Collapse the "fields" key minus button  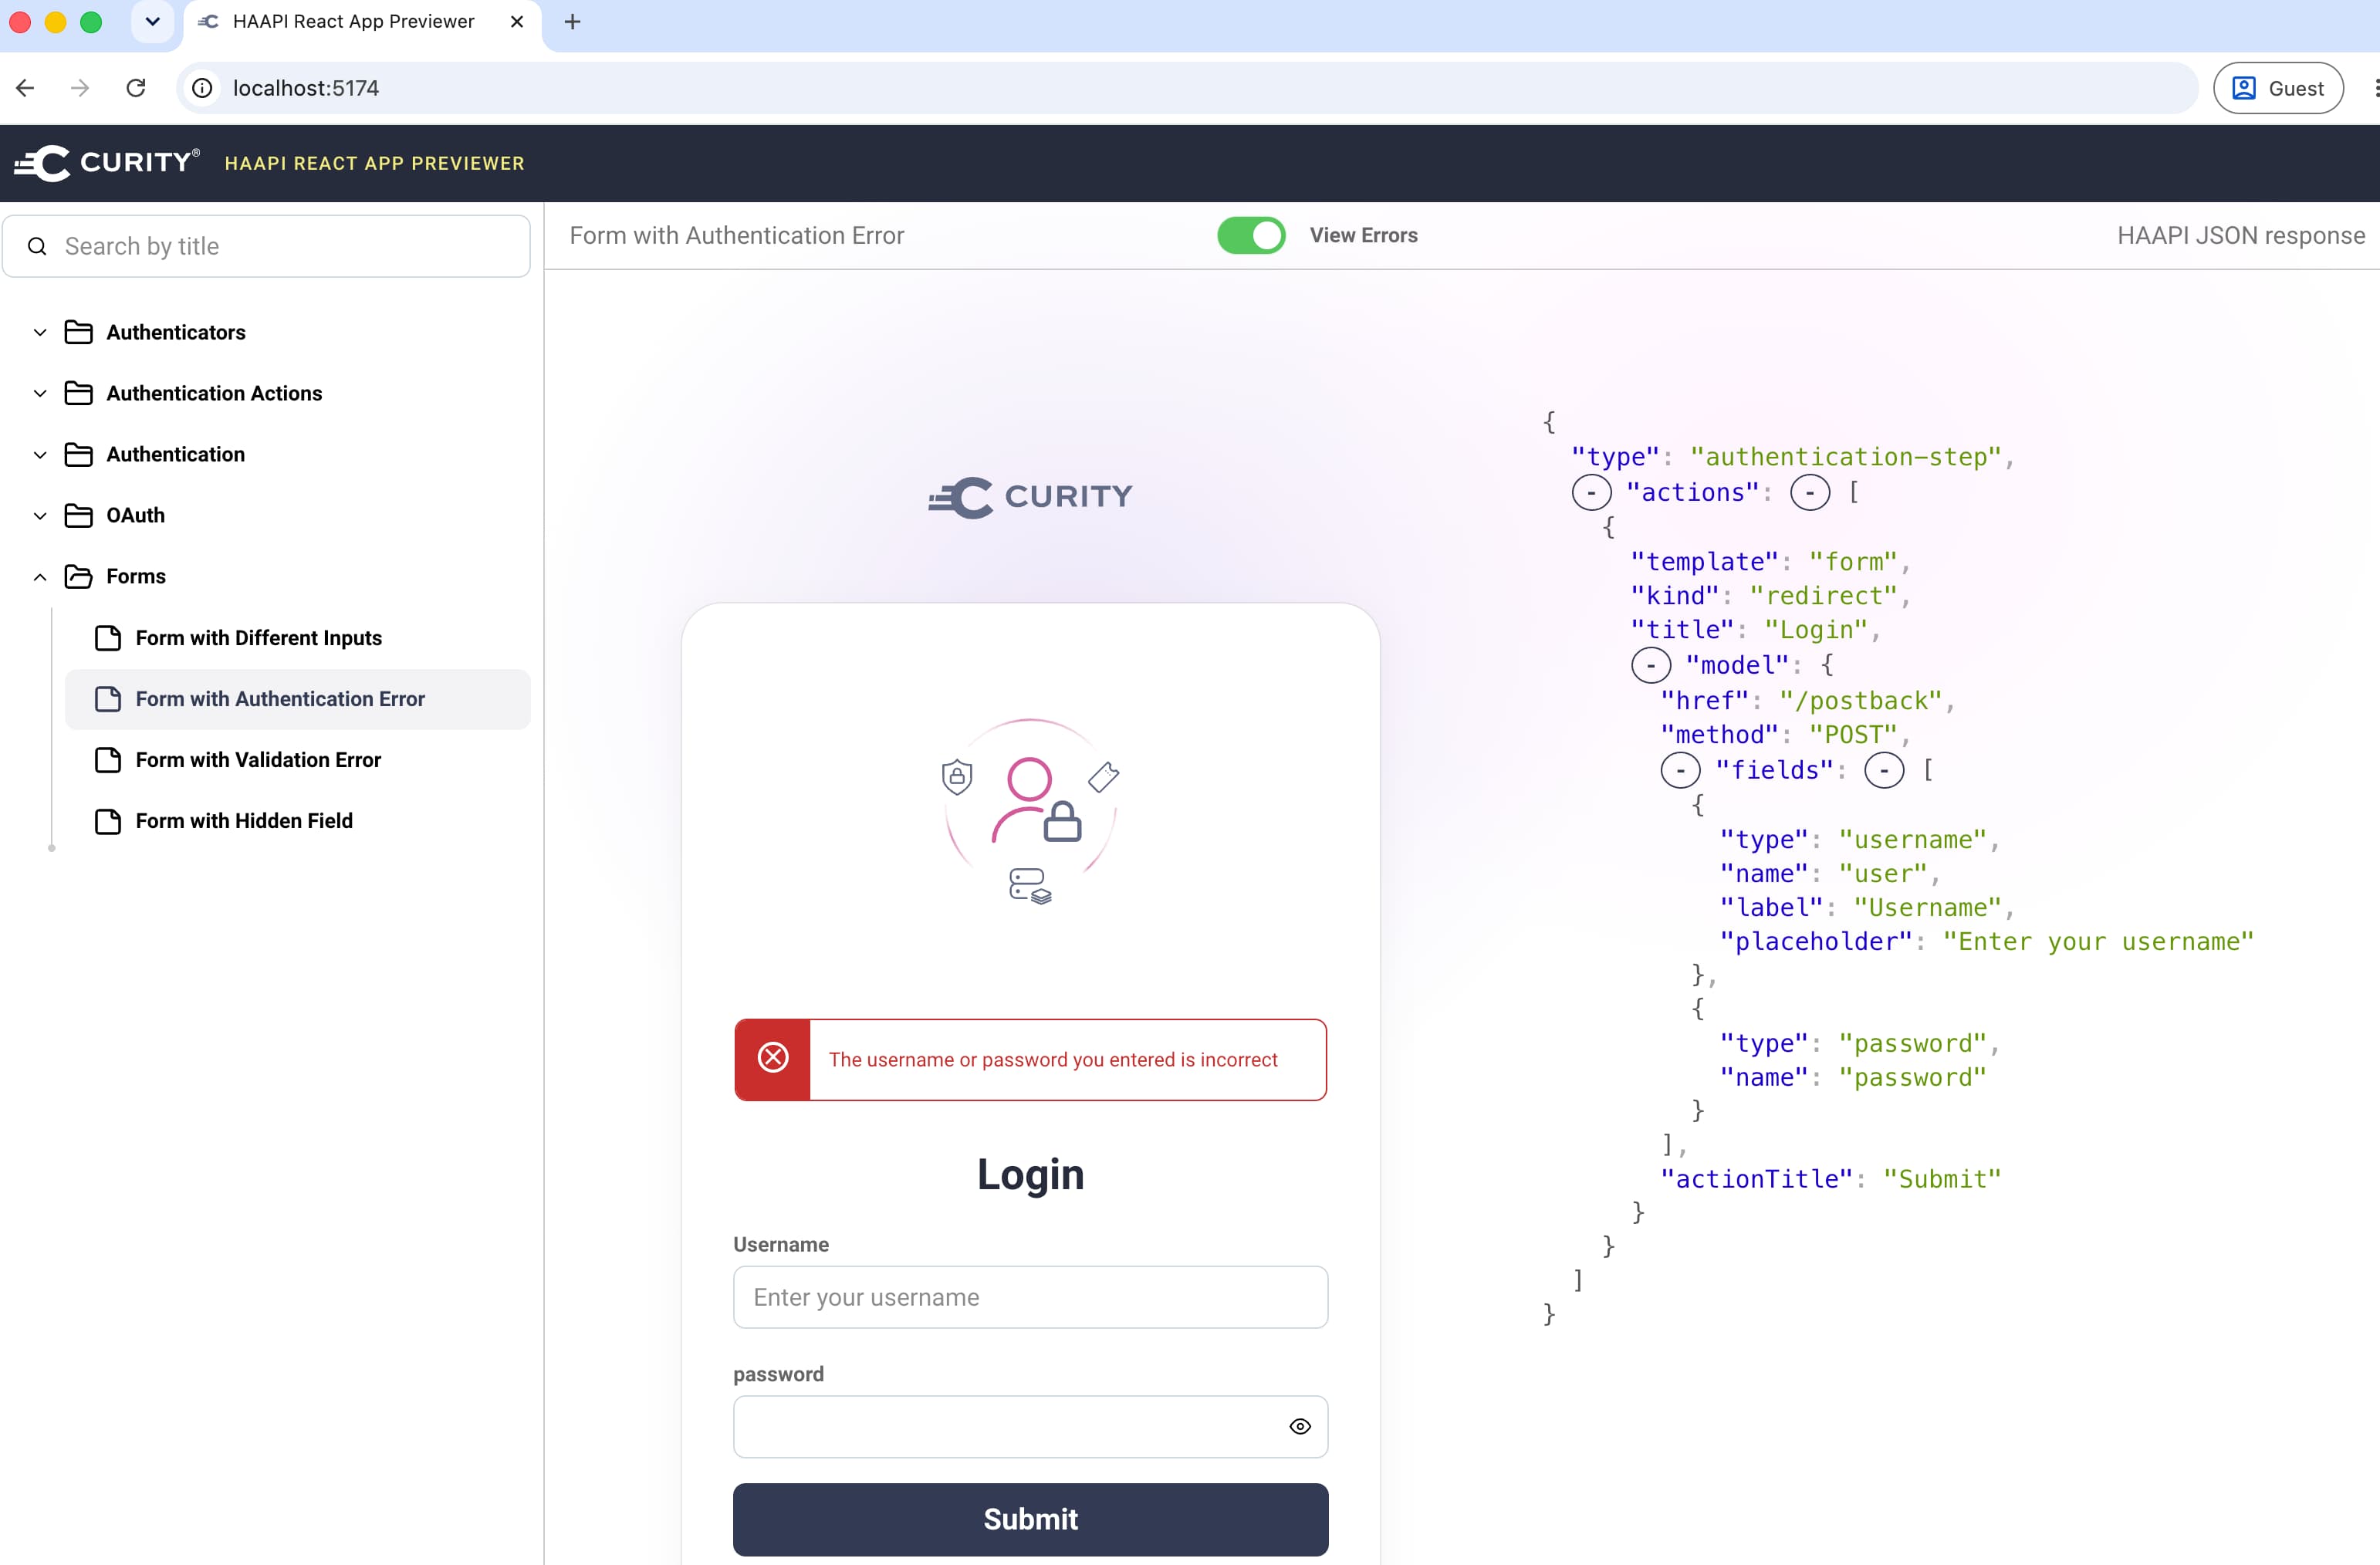1680,770
